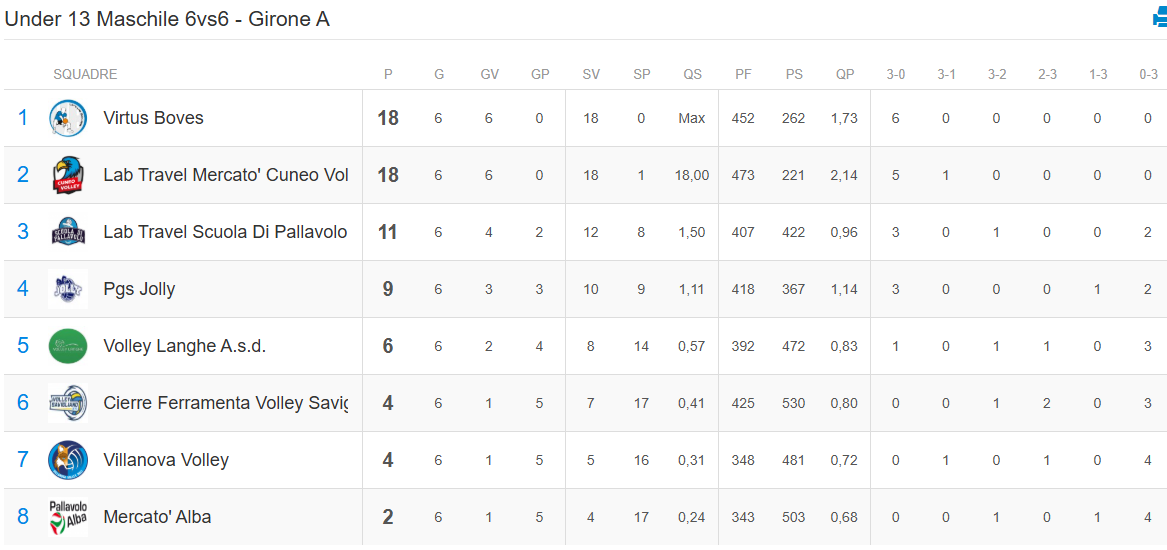Open Volley Langhe A.s.d. team page
The height and width of the screenshot is (550, 1167).
pos(184,346)
